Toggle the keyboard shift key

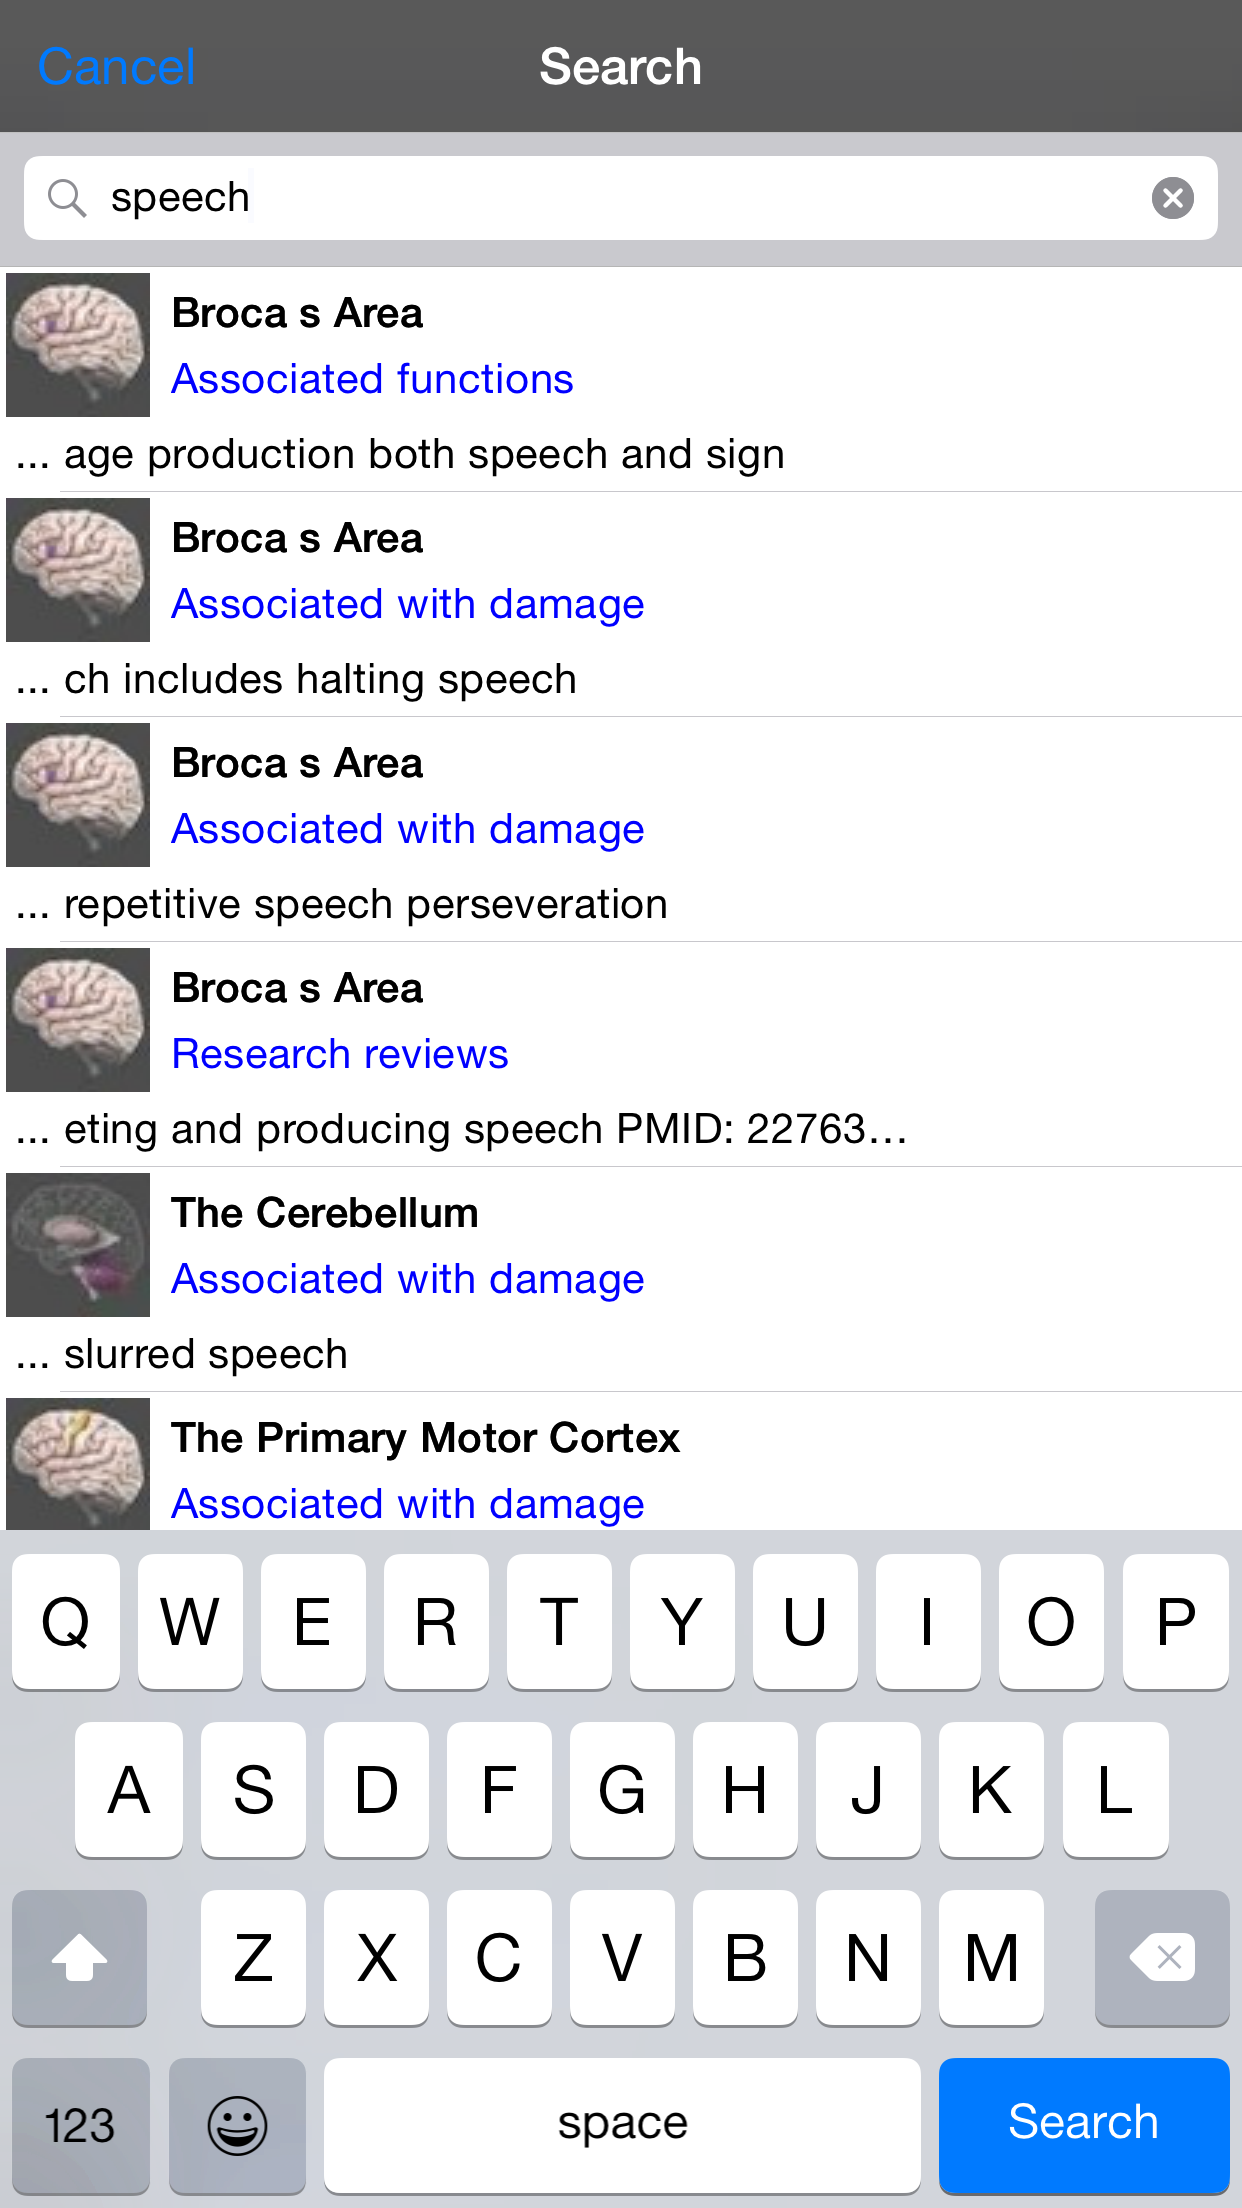coord(79,1957)
